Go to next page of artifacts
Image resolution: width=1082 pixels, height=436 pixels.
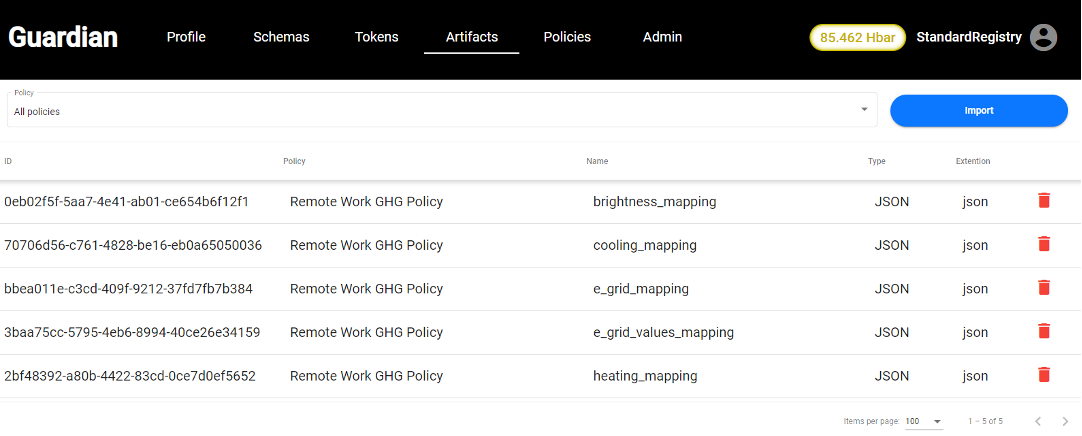click(x=1065, y=422)
